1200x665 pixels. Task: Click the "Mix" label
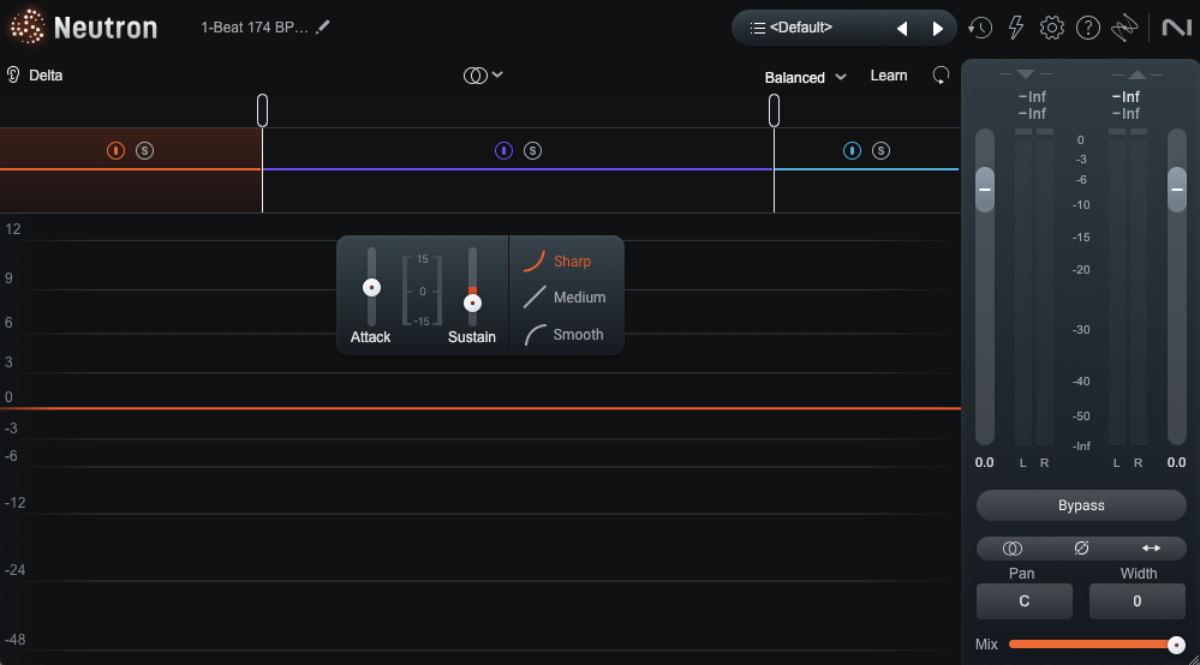pyautogui.click(x=987, y=645)
